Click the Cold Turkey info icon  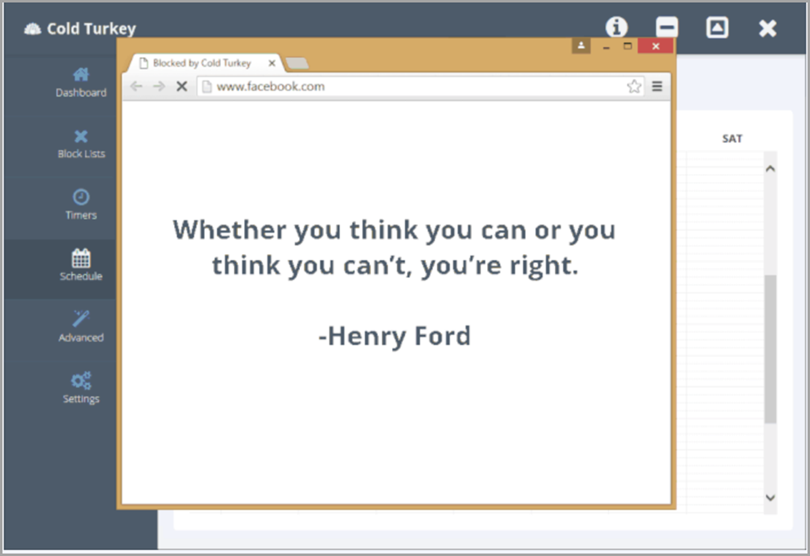[x=616, y=27]
